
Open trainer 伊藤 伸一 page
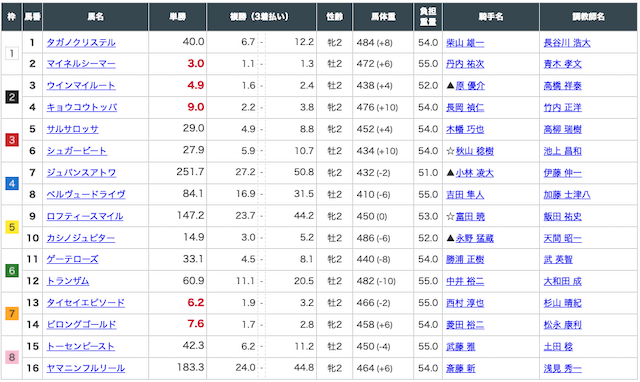coord(562,173)
